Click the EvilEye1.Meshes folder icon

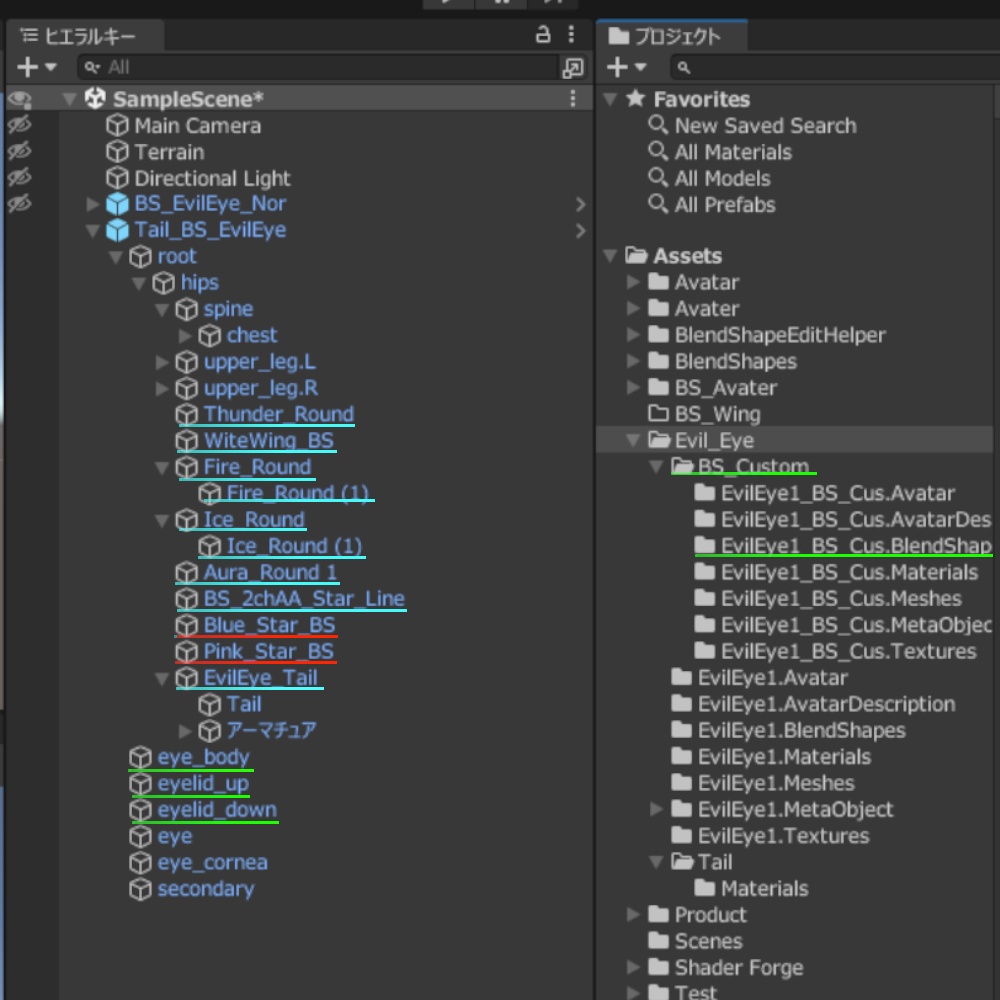click(681, 782)
